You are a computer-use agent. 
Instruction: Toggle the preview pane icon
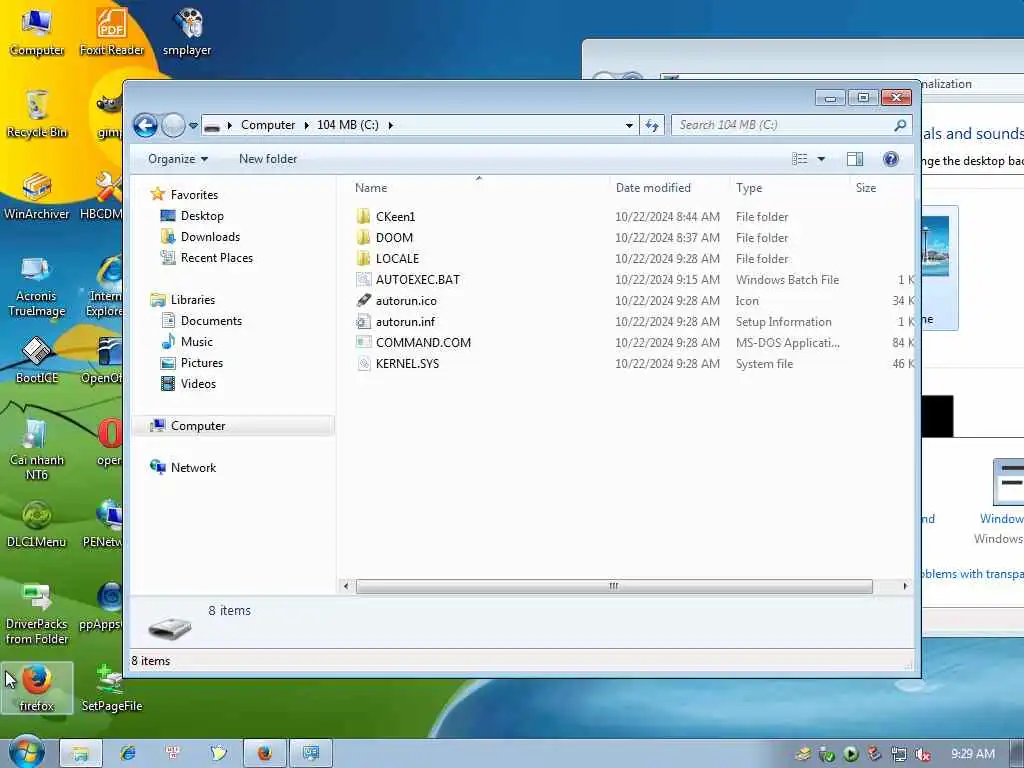(855, 159)
